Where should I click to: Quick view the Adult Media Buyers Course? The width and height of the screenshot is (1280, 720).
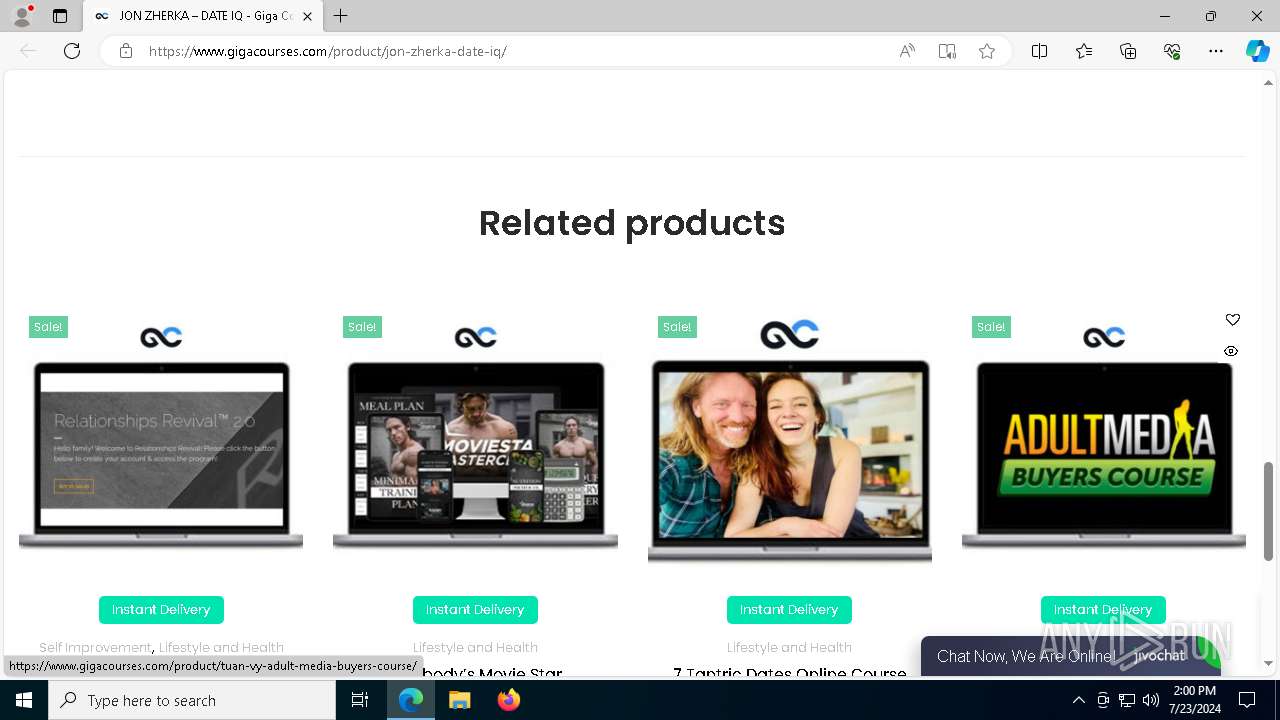coord(1231,351)
